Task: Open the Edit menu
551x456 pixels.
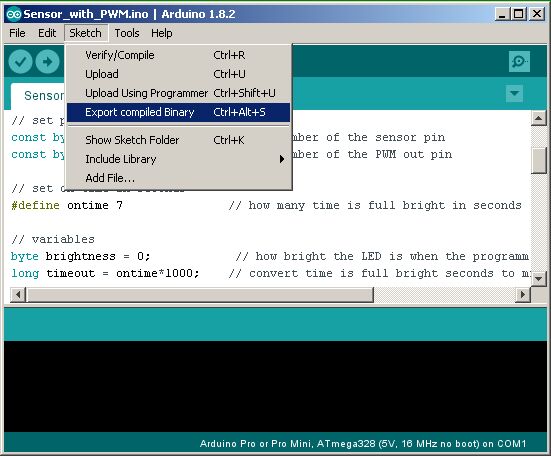Action: tap(47, 33)
